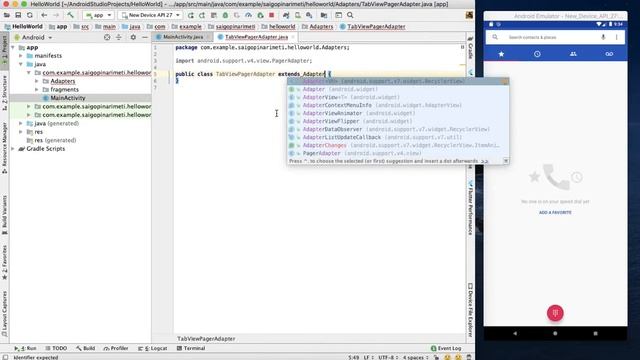Tap the microphone icon in the emulator search bar

pyautogui.click(x=603, y=37)
